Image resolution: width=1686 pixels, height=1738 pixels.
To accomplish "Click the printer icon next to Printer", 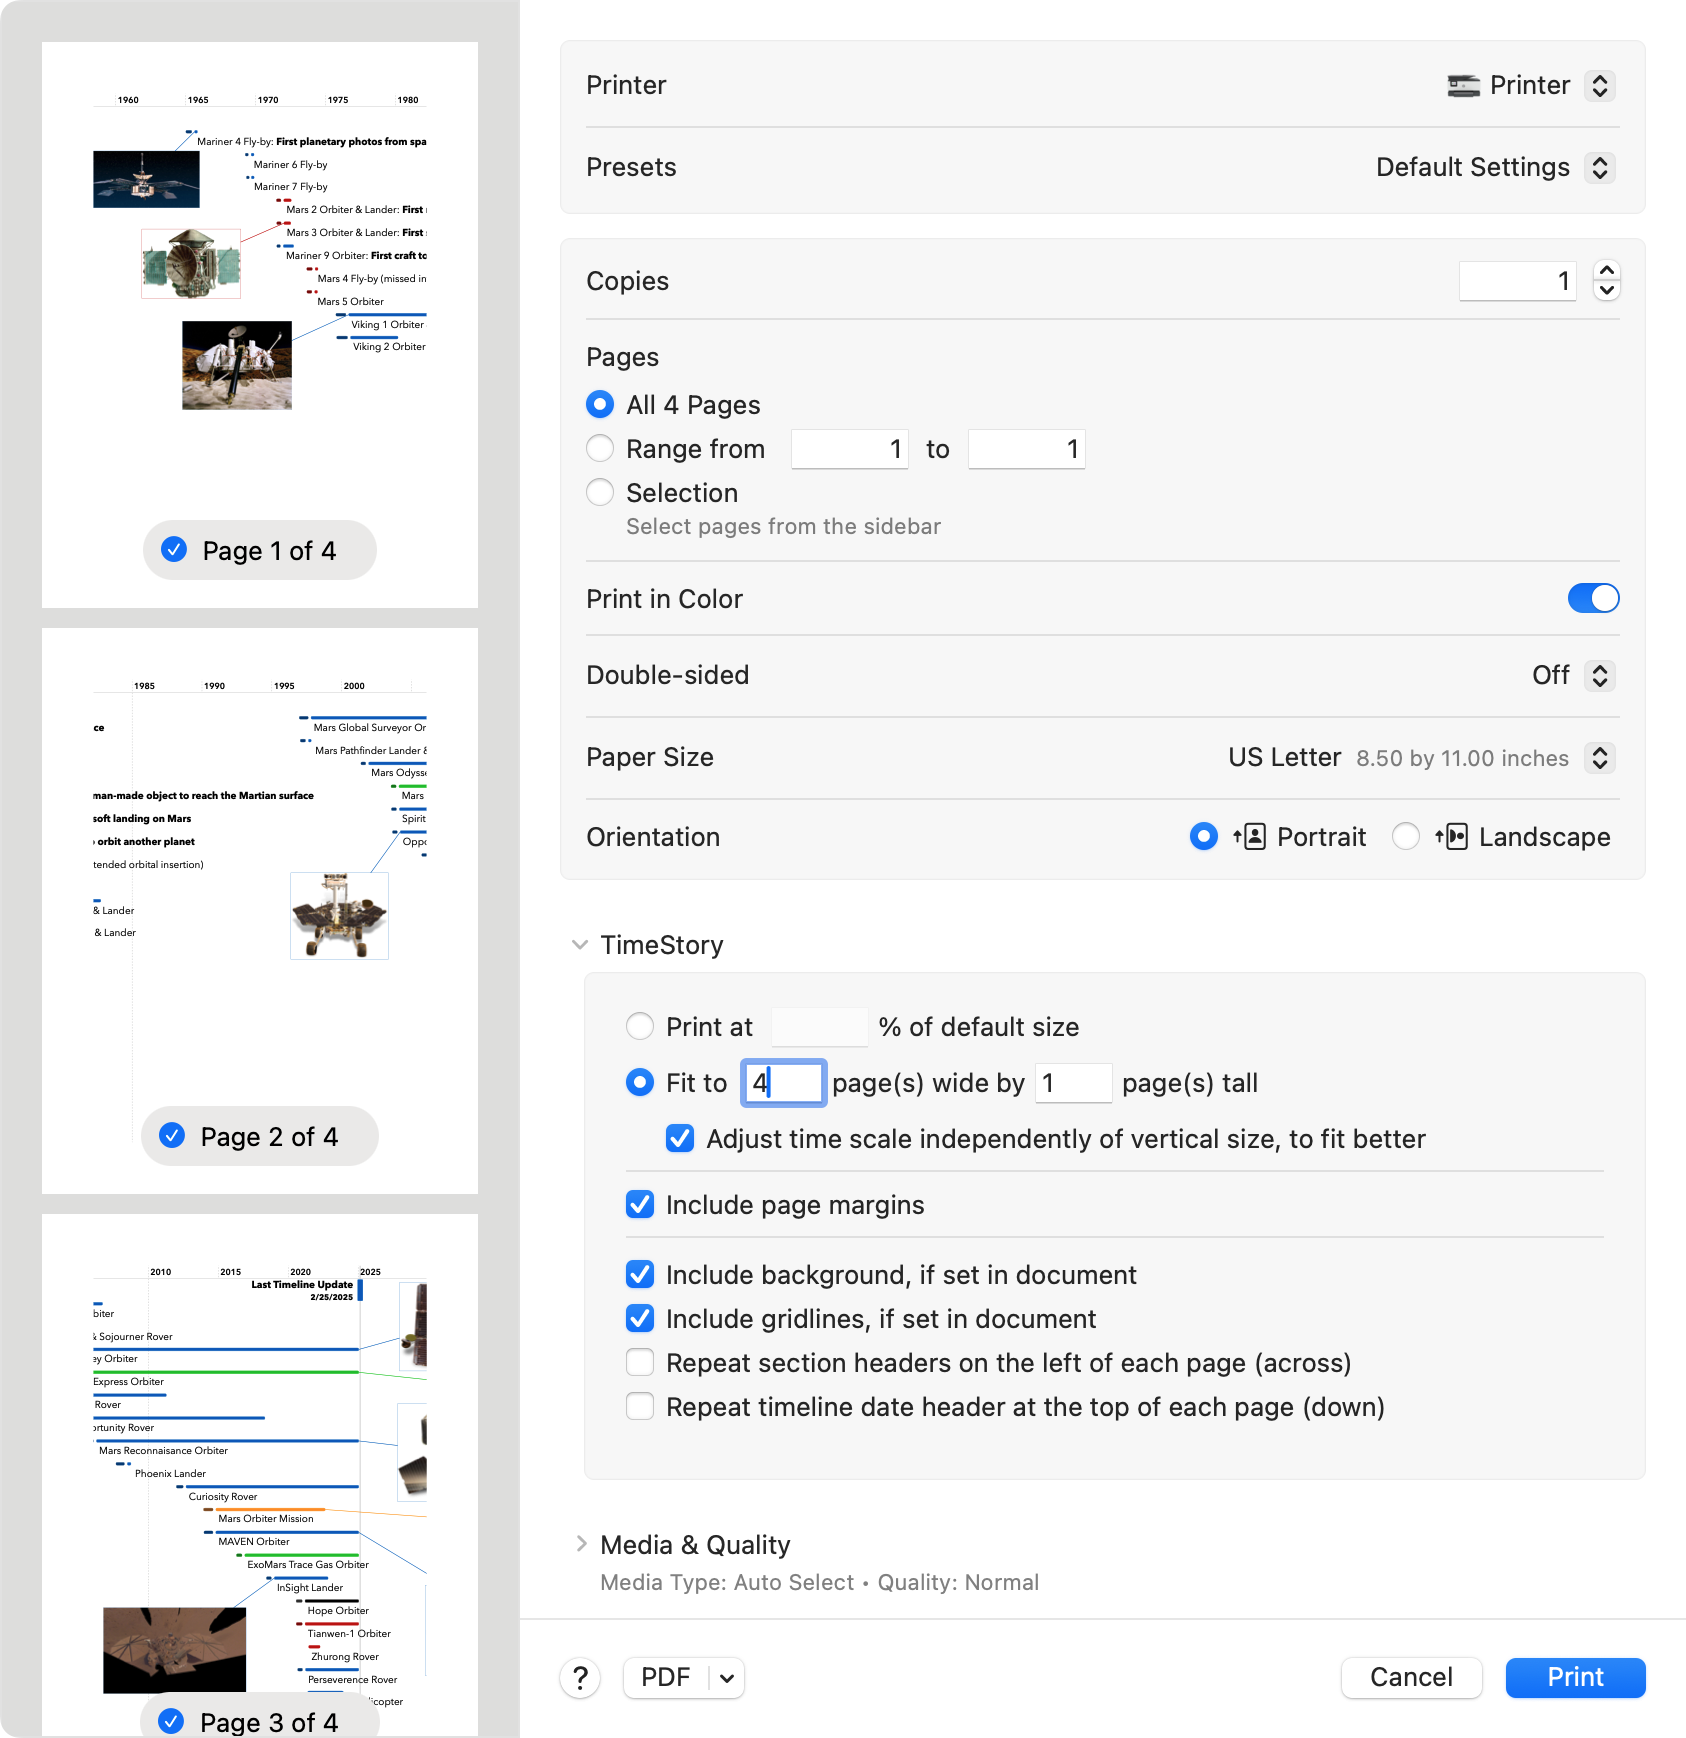I will [x=1463, y=85].
